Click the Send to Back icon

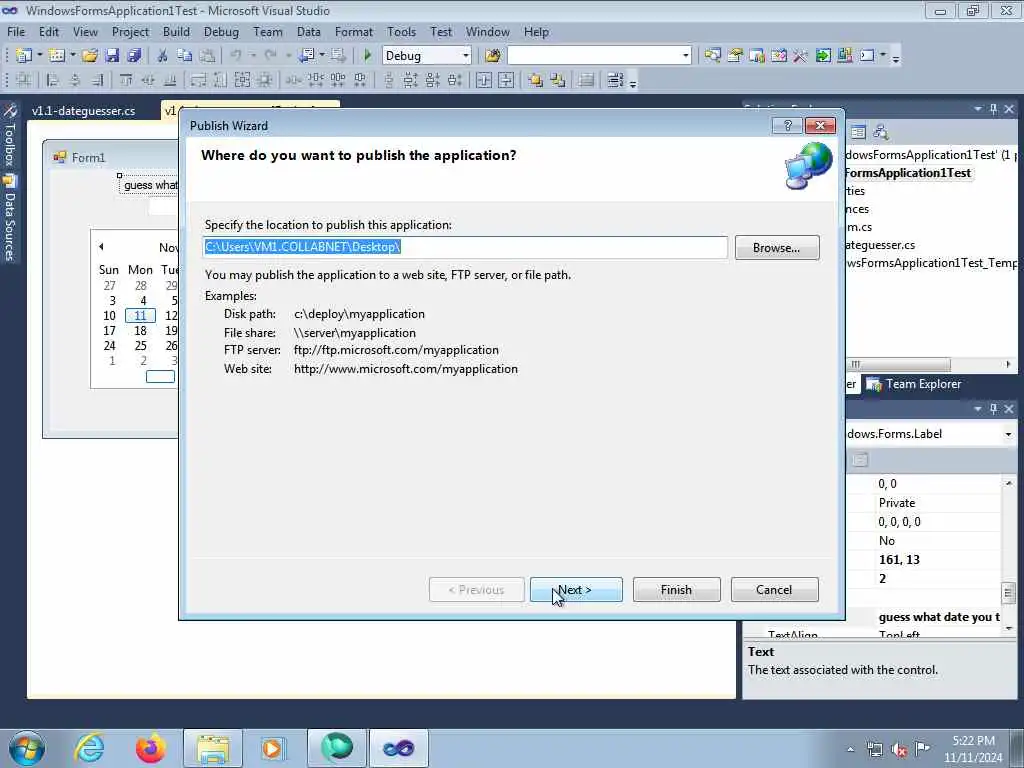558,80
